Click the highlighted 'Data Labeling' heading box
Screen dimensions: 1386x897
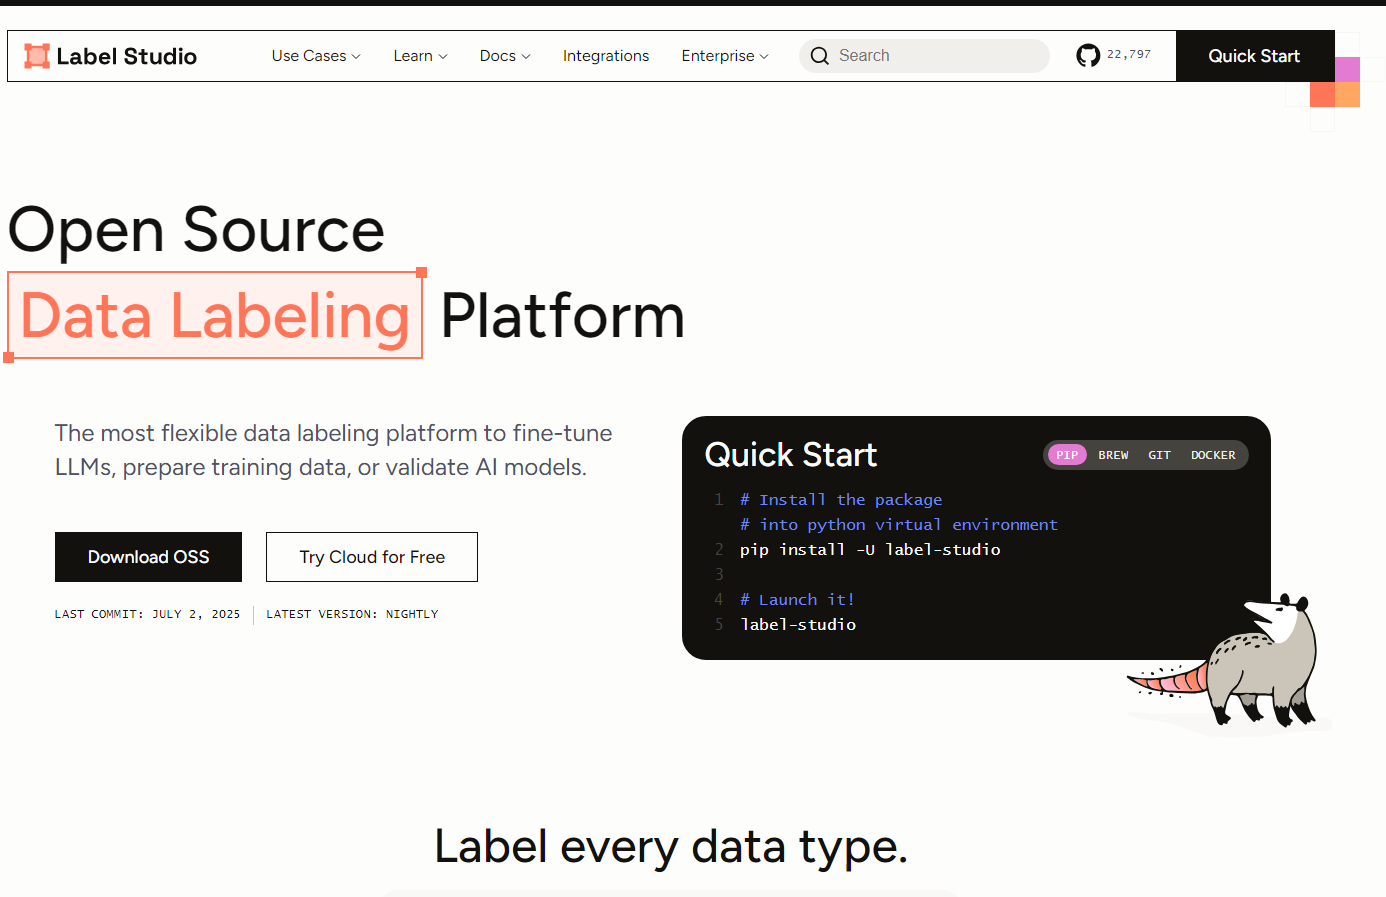(215, 315)
